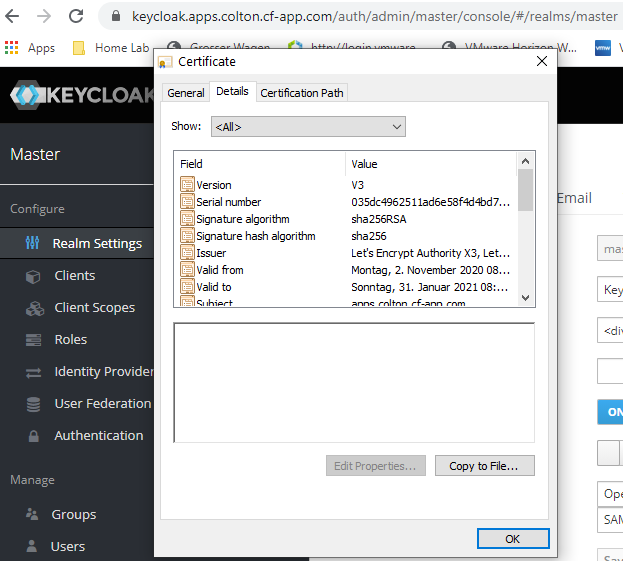This screenshot has height=561, width=623.
Task: Click the Copy to File button
Action: [x=484, y=466]
